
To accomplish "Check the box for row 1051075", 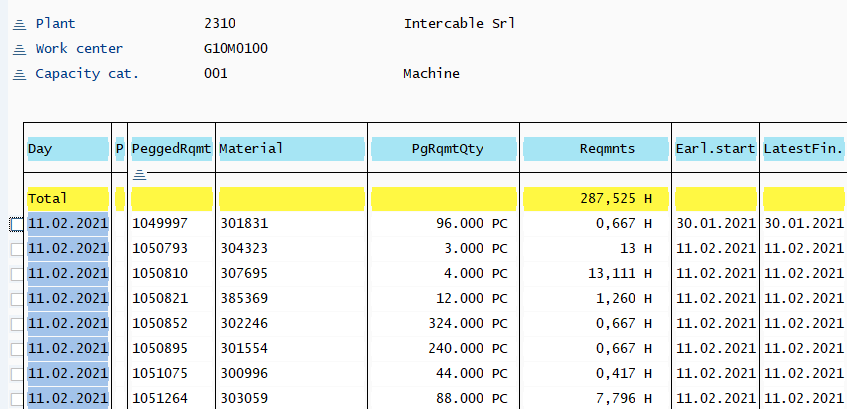I will [16, 375].
